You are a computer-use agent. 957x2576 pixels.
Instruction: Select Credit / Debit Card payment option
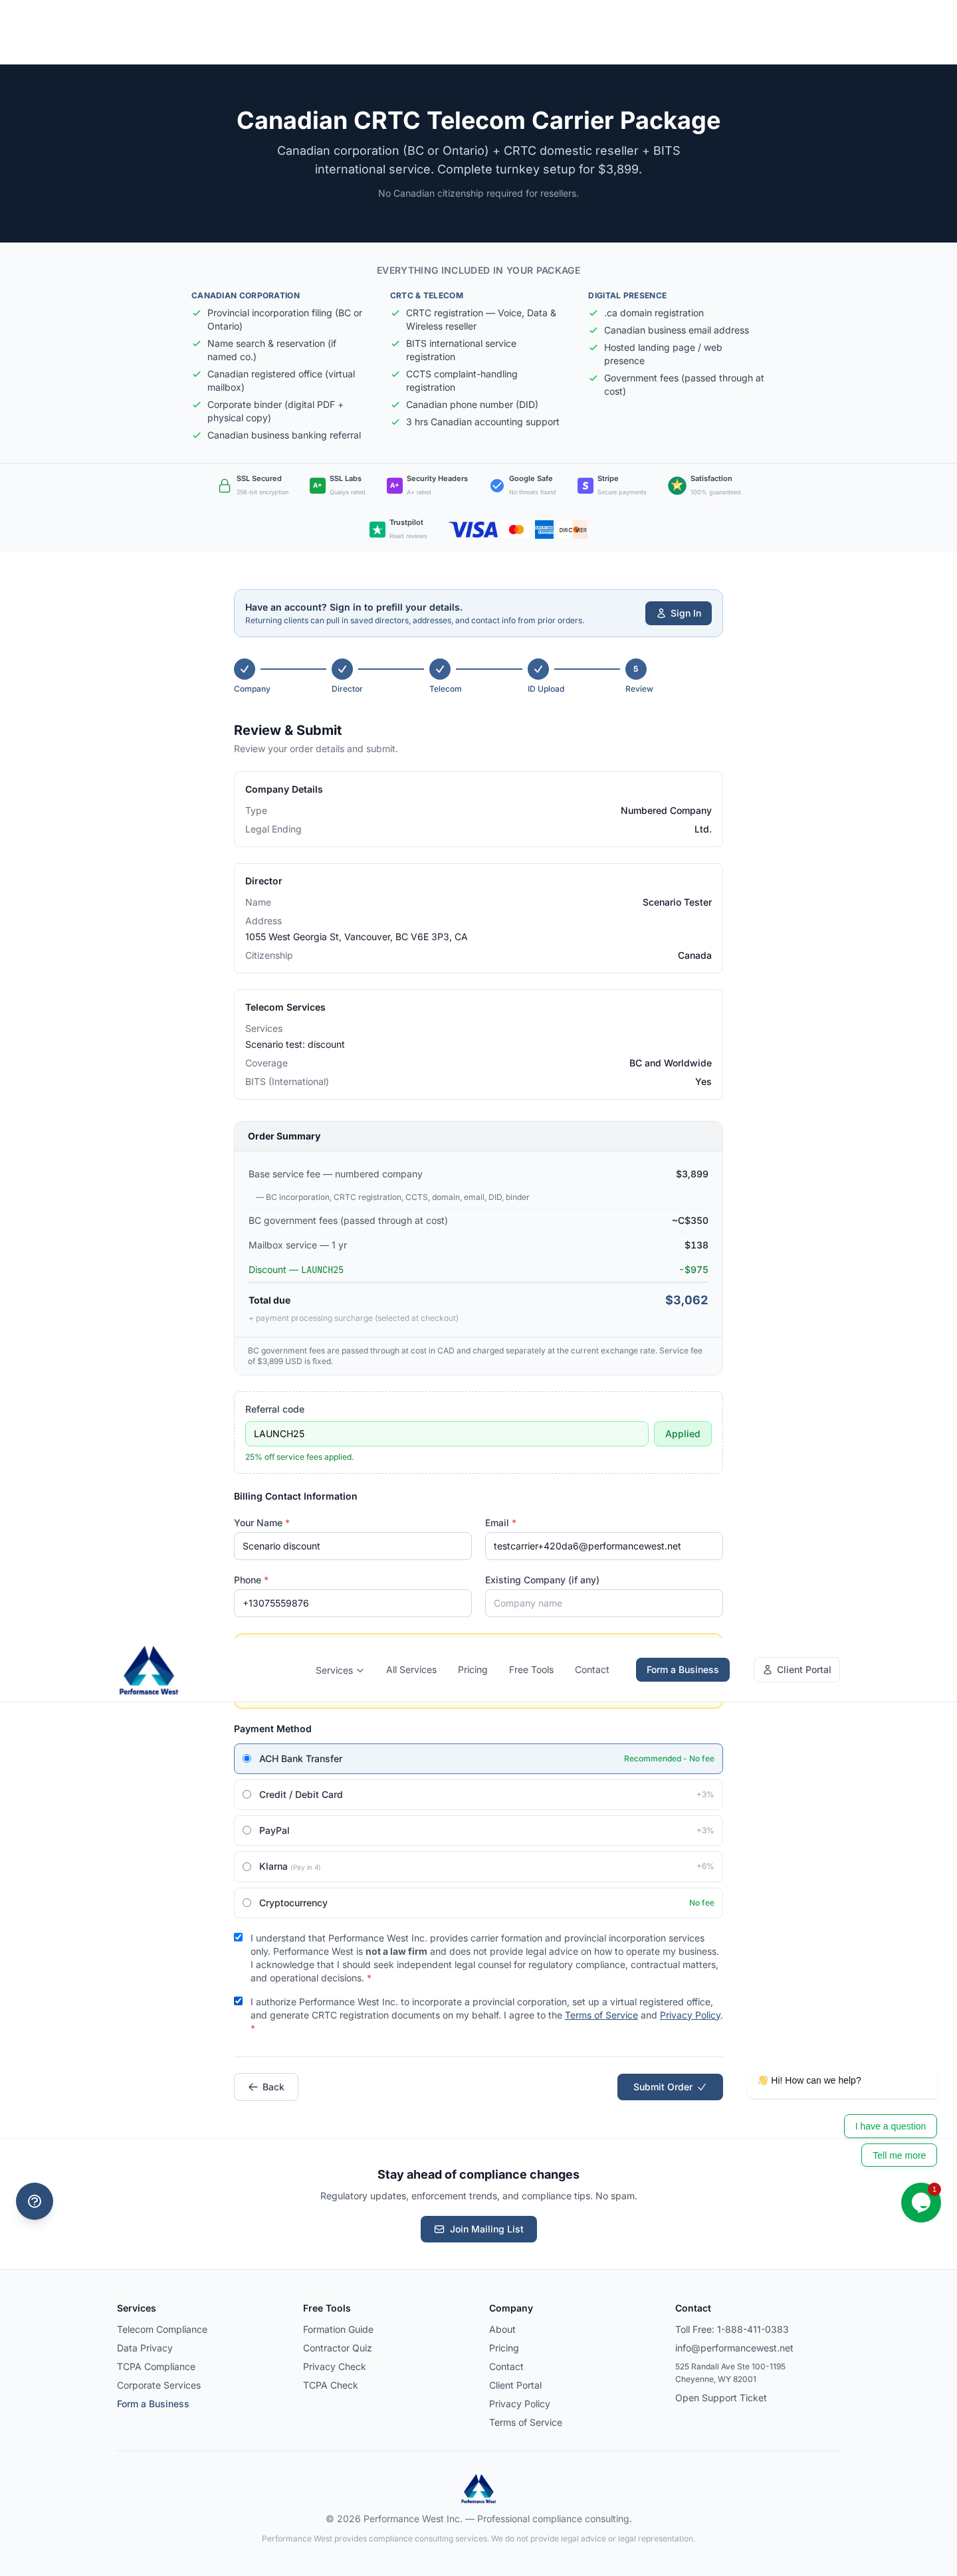tap(247, 1794)
